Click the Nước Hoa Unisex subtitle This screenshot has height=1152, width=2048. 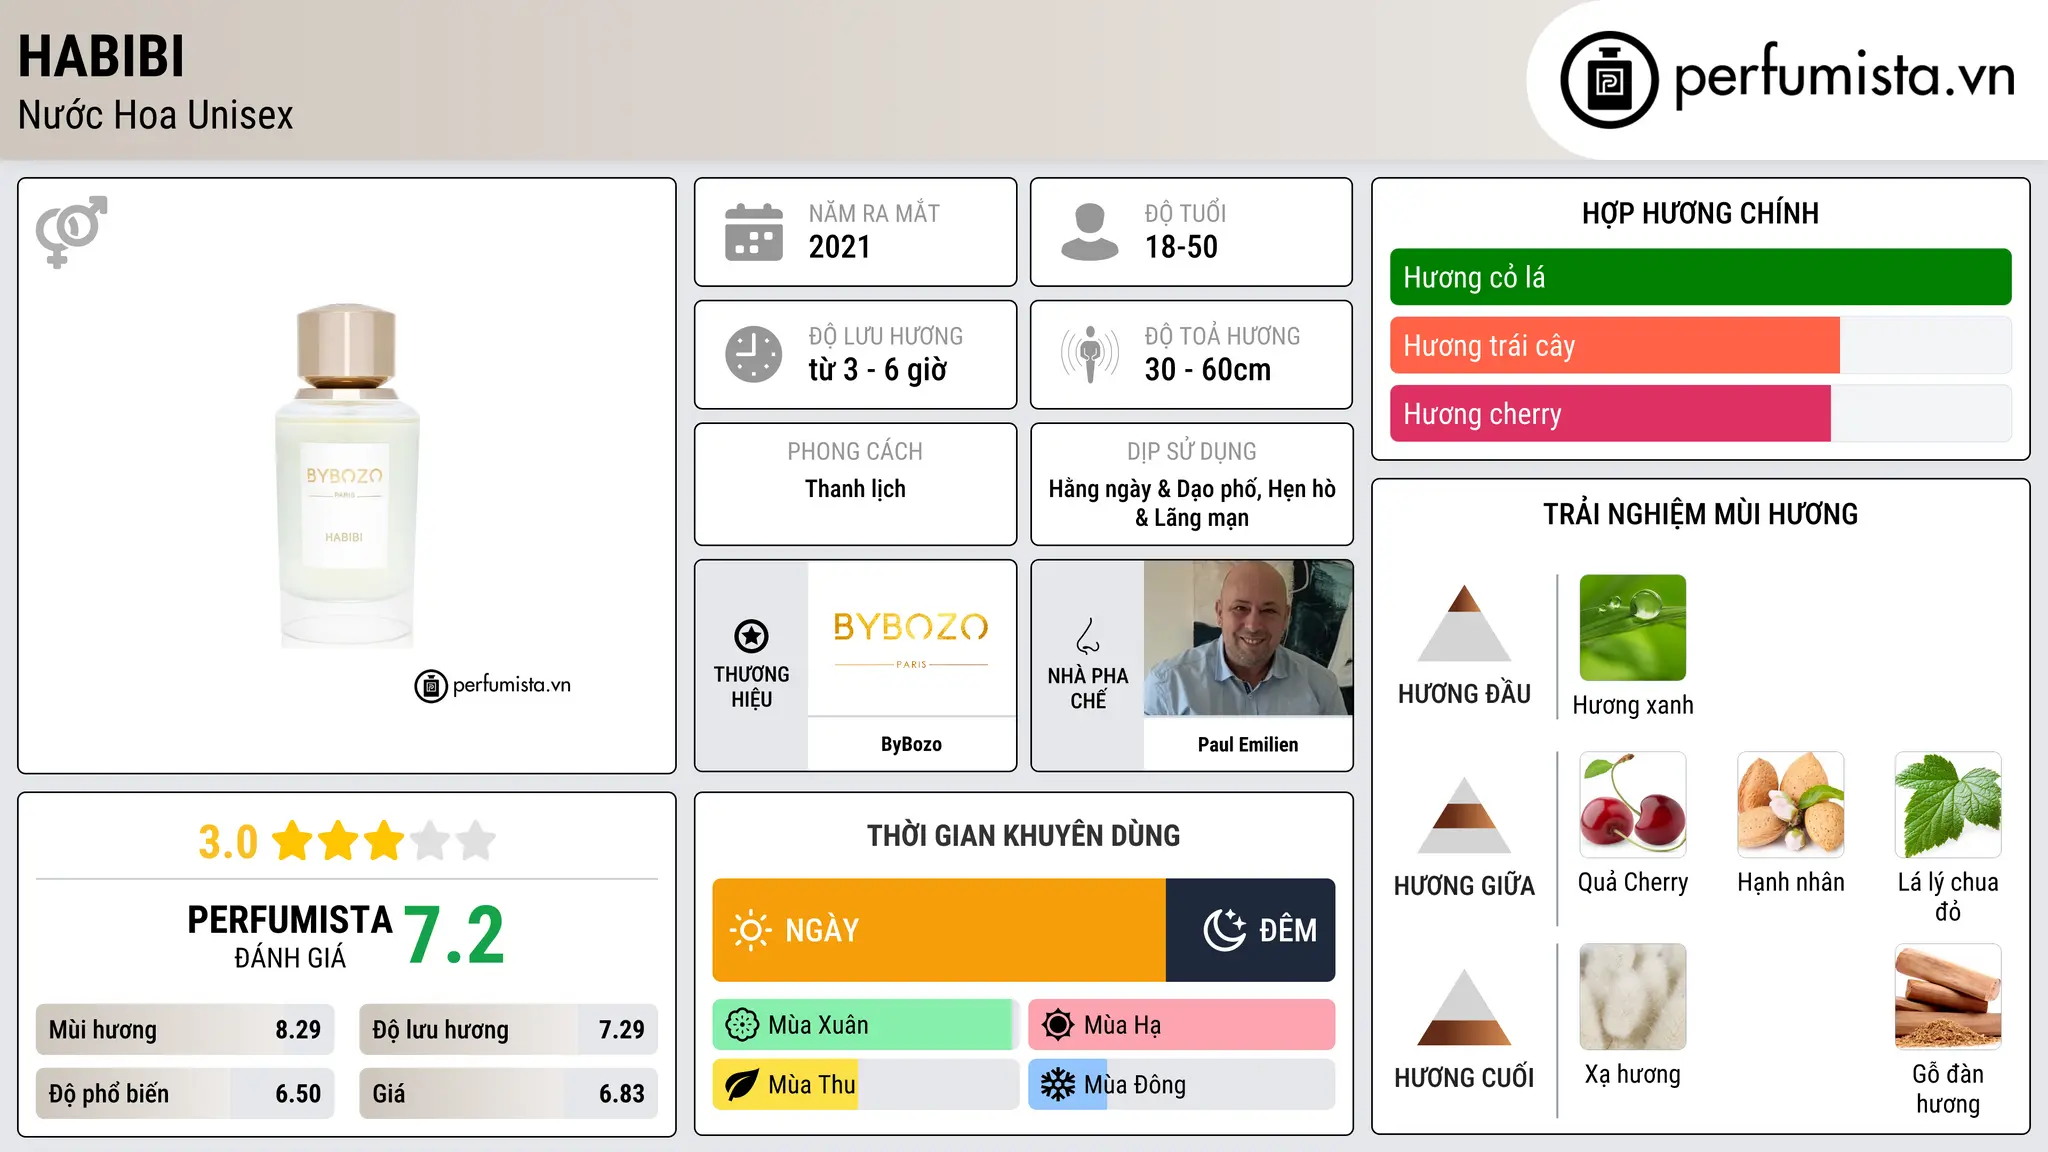click(156, 115)
